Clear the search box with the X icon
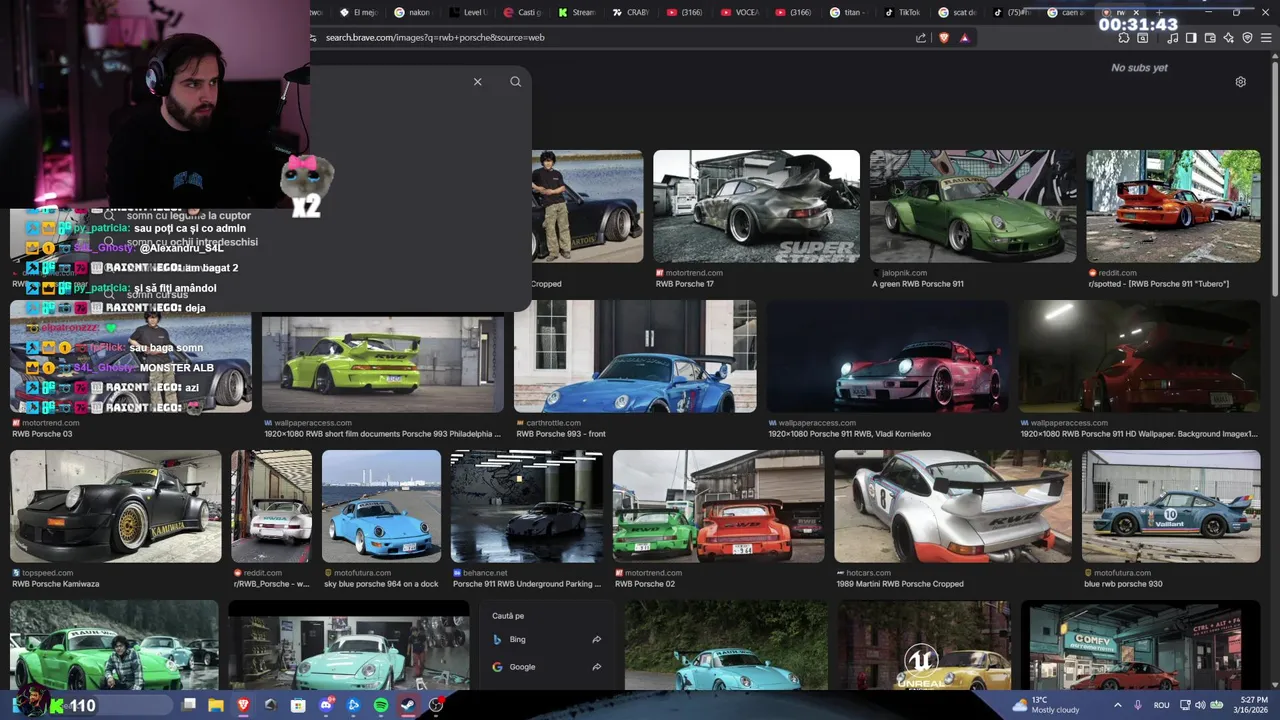Screen dimensions: 1280x720 (x=477, y=82)
